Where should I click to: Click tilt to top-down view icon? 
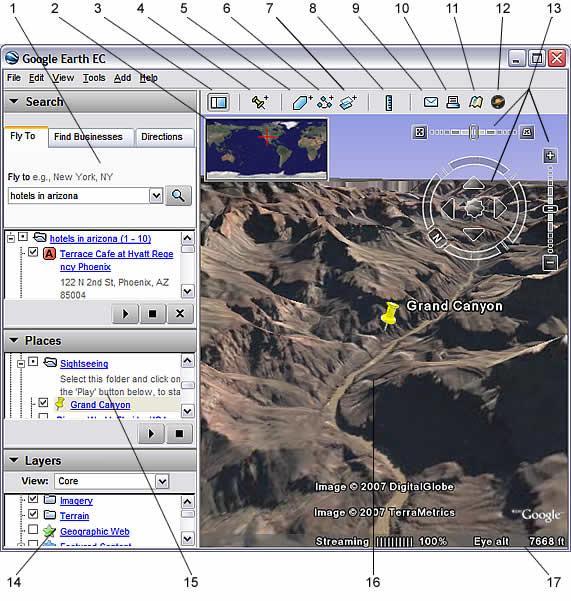pos(420,132)
